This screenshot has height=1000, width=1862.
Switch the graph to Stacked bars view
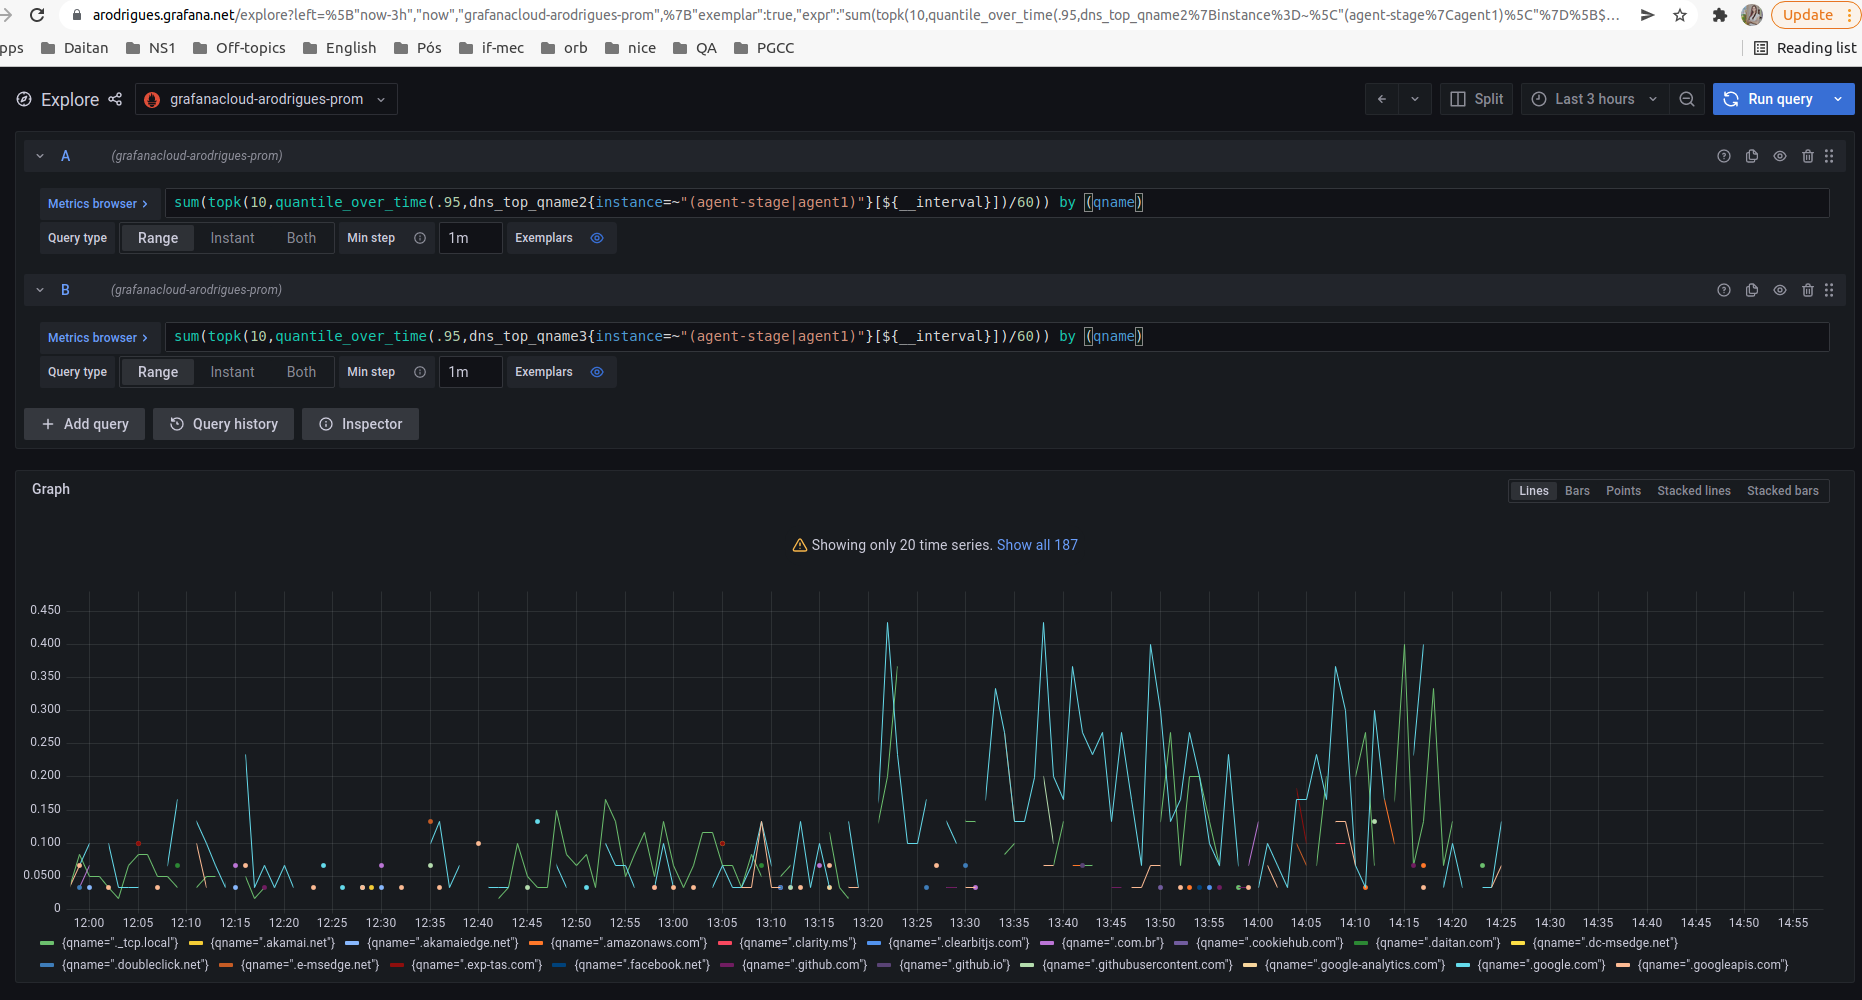coord(1783,490)
